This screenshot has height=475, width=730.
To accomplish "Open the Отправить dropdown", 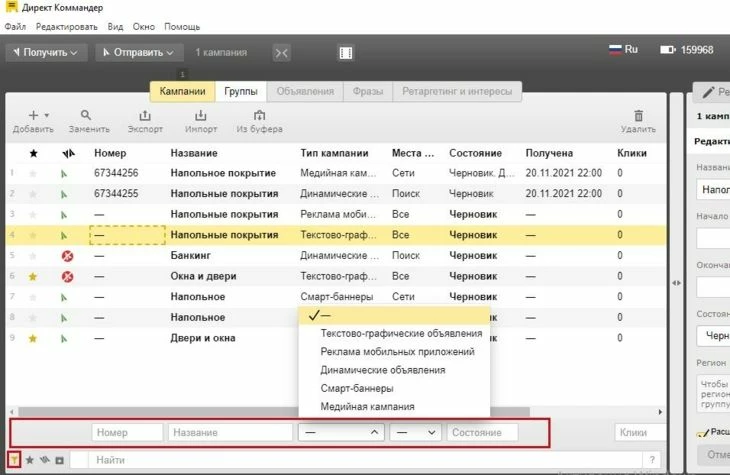I will pos(140,53).
